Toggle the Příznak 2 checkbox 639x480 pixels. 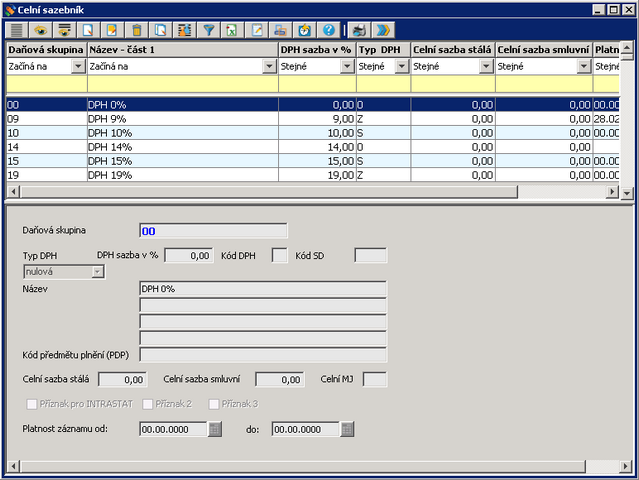pos(148,404)
